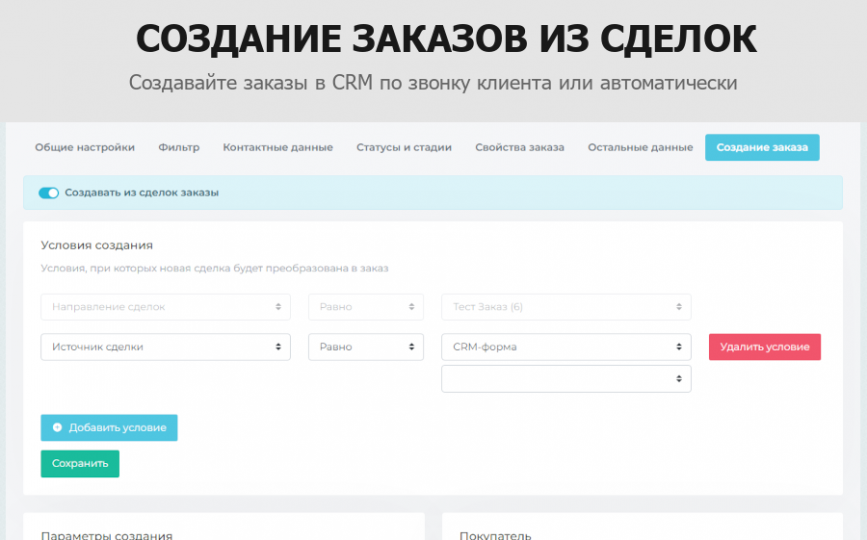Click the Условия создания heading
Viewport: 867px width, 540px height.
coord(97,245)
